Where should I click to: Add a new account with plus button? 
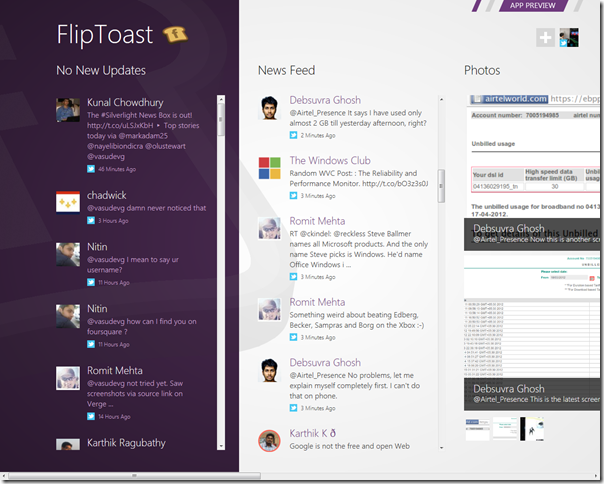pos(545,37)
